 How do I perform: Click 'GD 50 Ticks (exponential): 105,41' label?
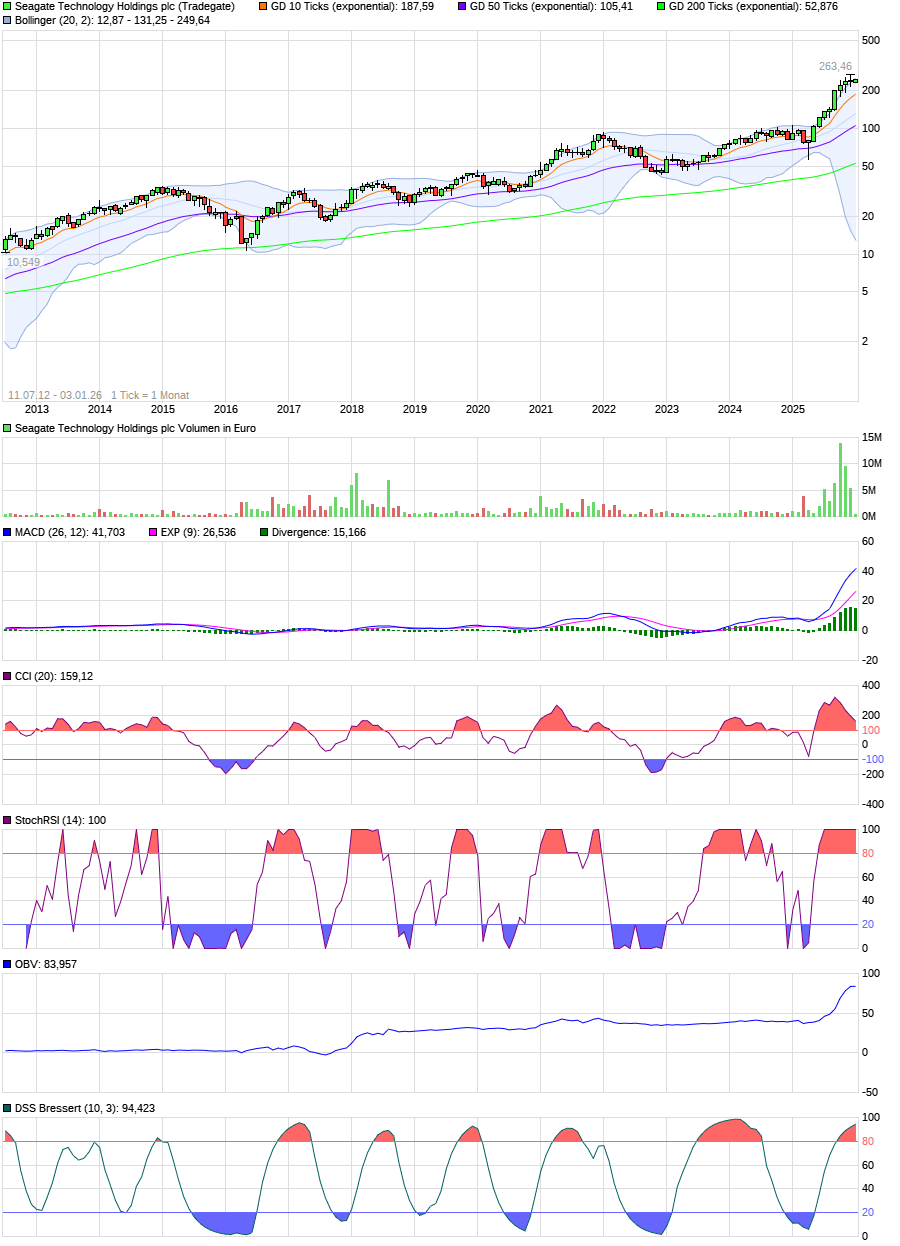click(550, 6)
